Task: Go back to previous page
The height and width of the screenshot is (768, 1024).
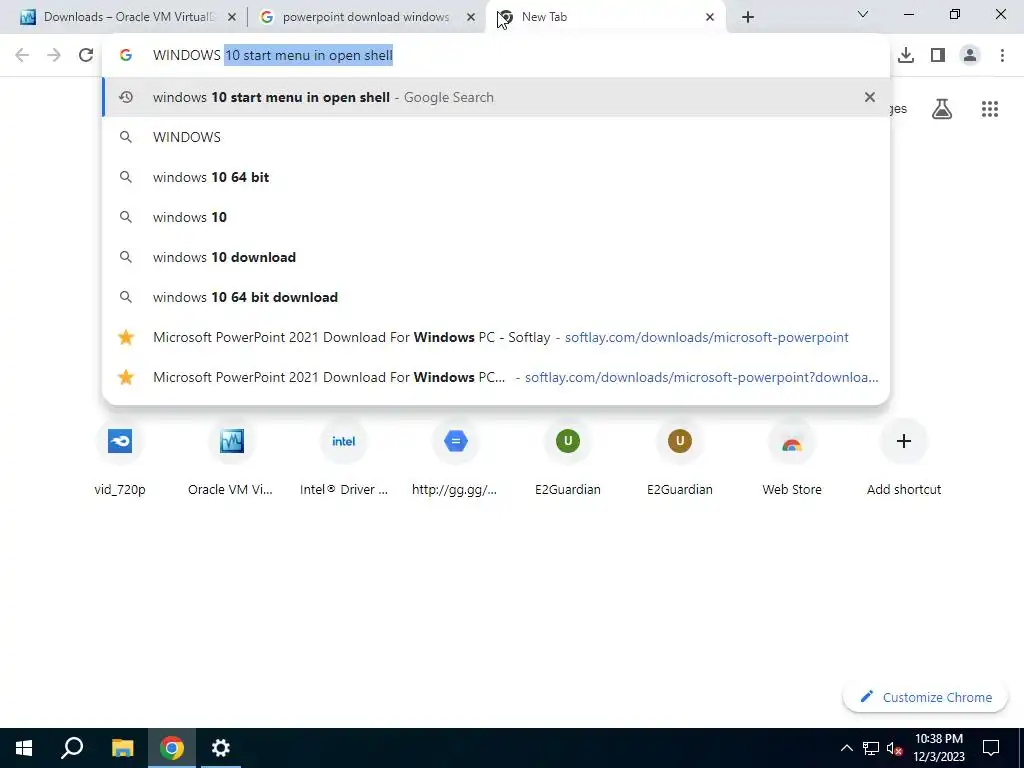Action: point(22,55)
